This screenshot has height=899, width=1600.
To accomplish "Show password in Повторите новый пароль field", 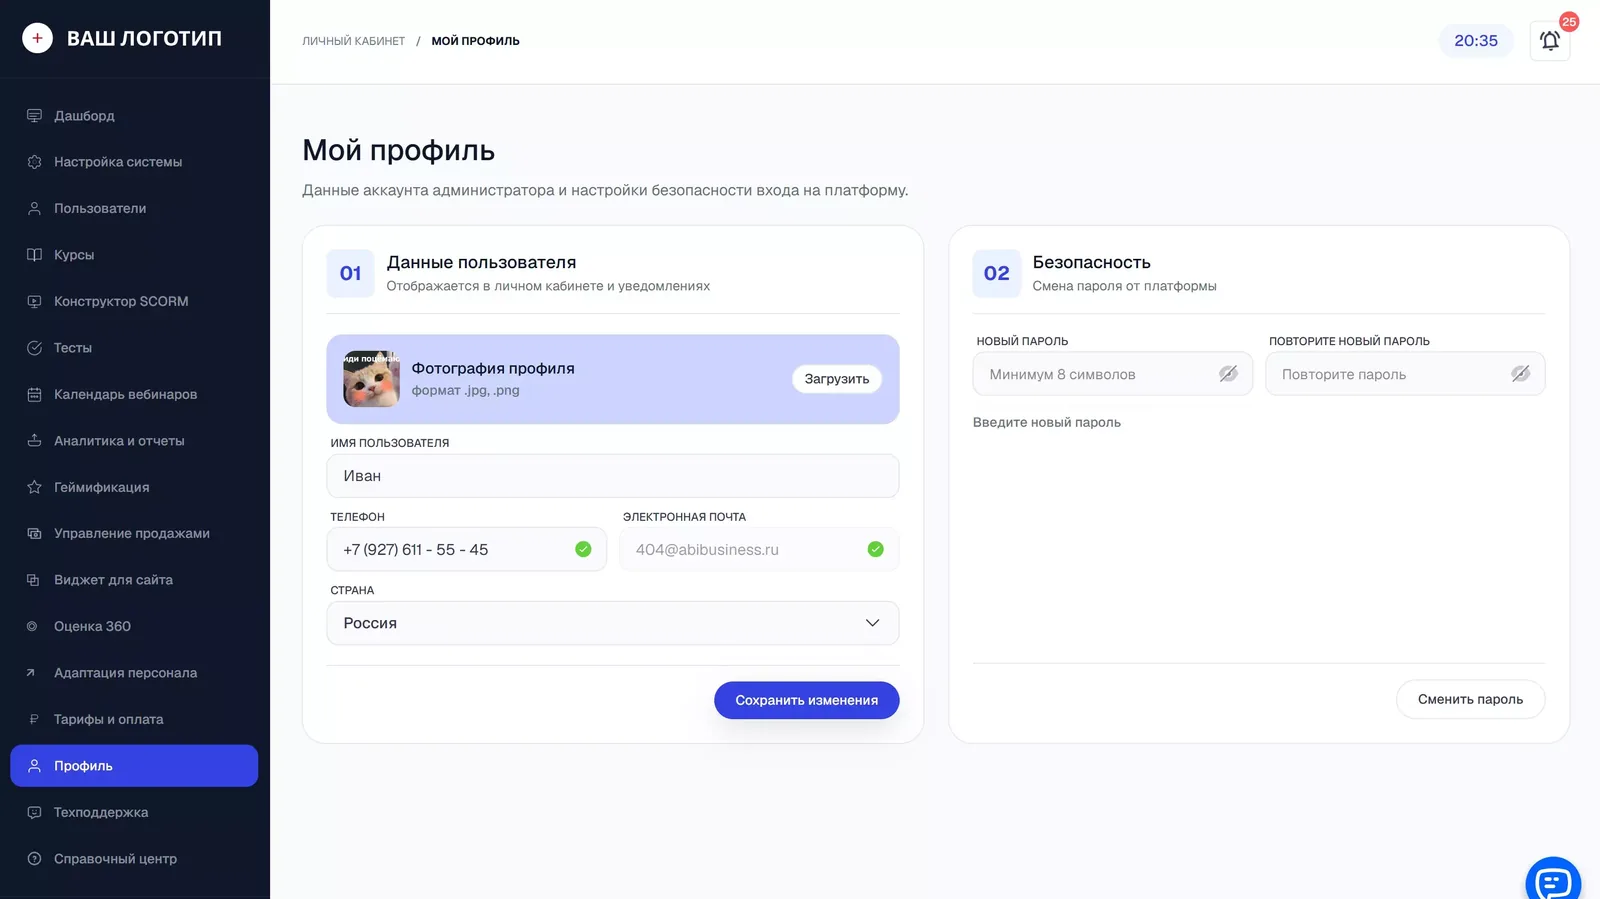I will (x=1520, y=374).
